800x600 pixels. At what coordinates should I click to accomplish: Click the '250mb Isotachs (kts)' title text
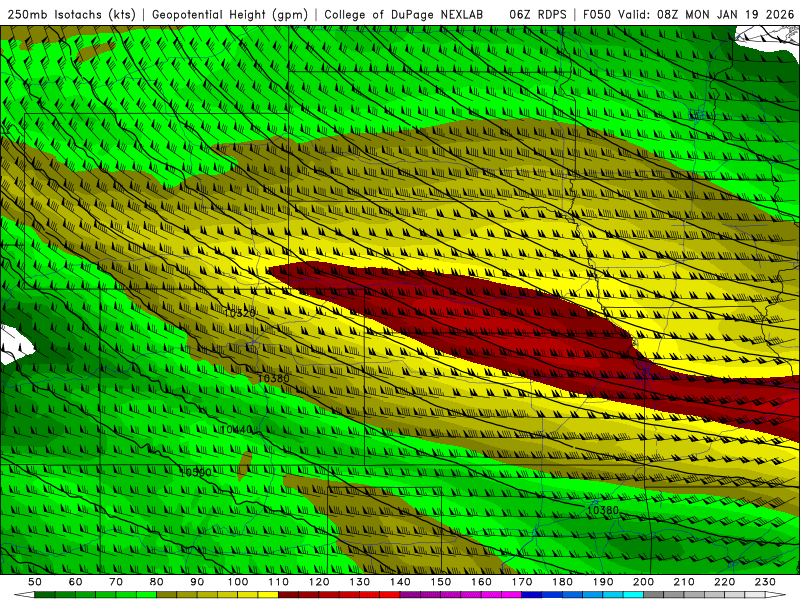point(72,15)
